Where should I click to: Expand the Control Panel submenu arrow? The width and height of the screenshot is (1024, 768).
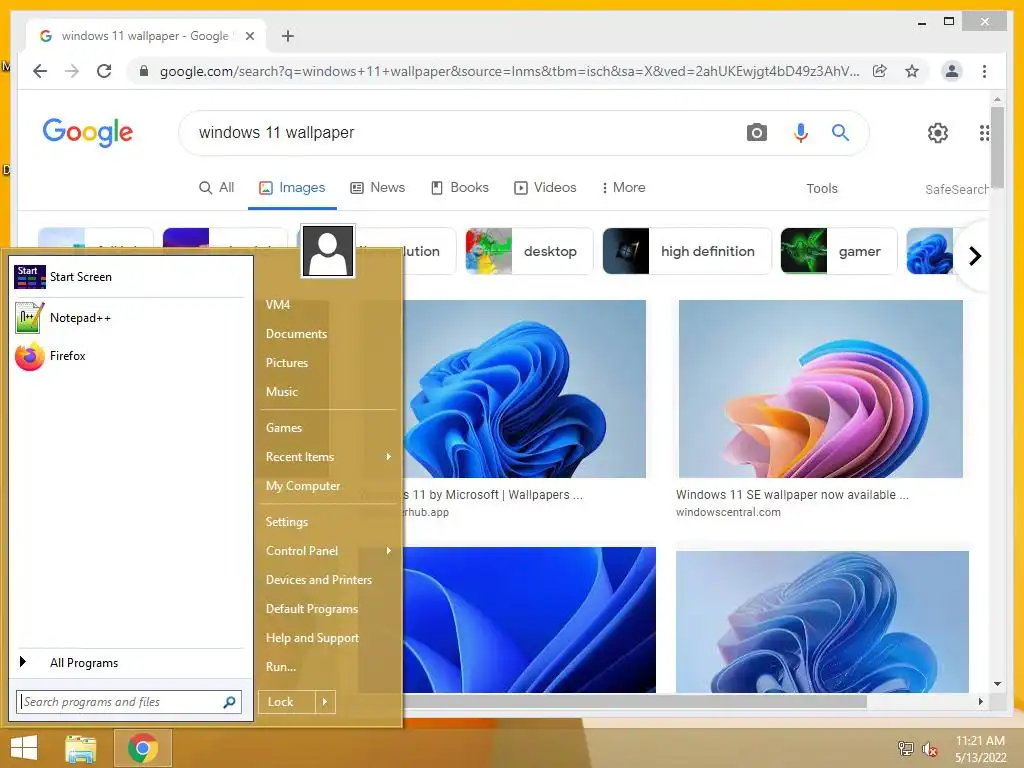click(389, 551)
